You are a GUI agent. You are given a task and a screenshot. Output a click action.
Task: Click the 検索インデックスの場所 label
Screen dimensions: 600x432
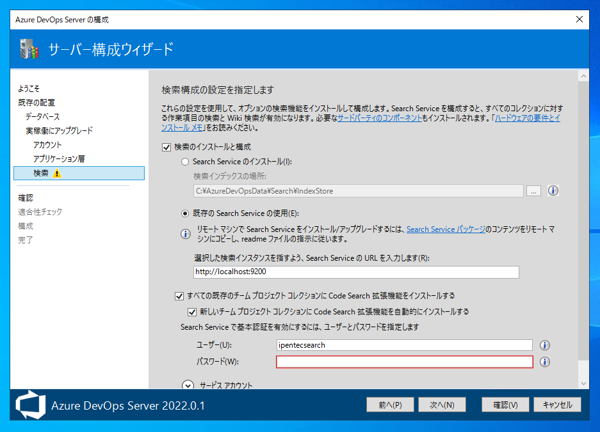point(230,176)
